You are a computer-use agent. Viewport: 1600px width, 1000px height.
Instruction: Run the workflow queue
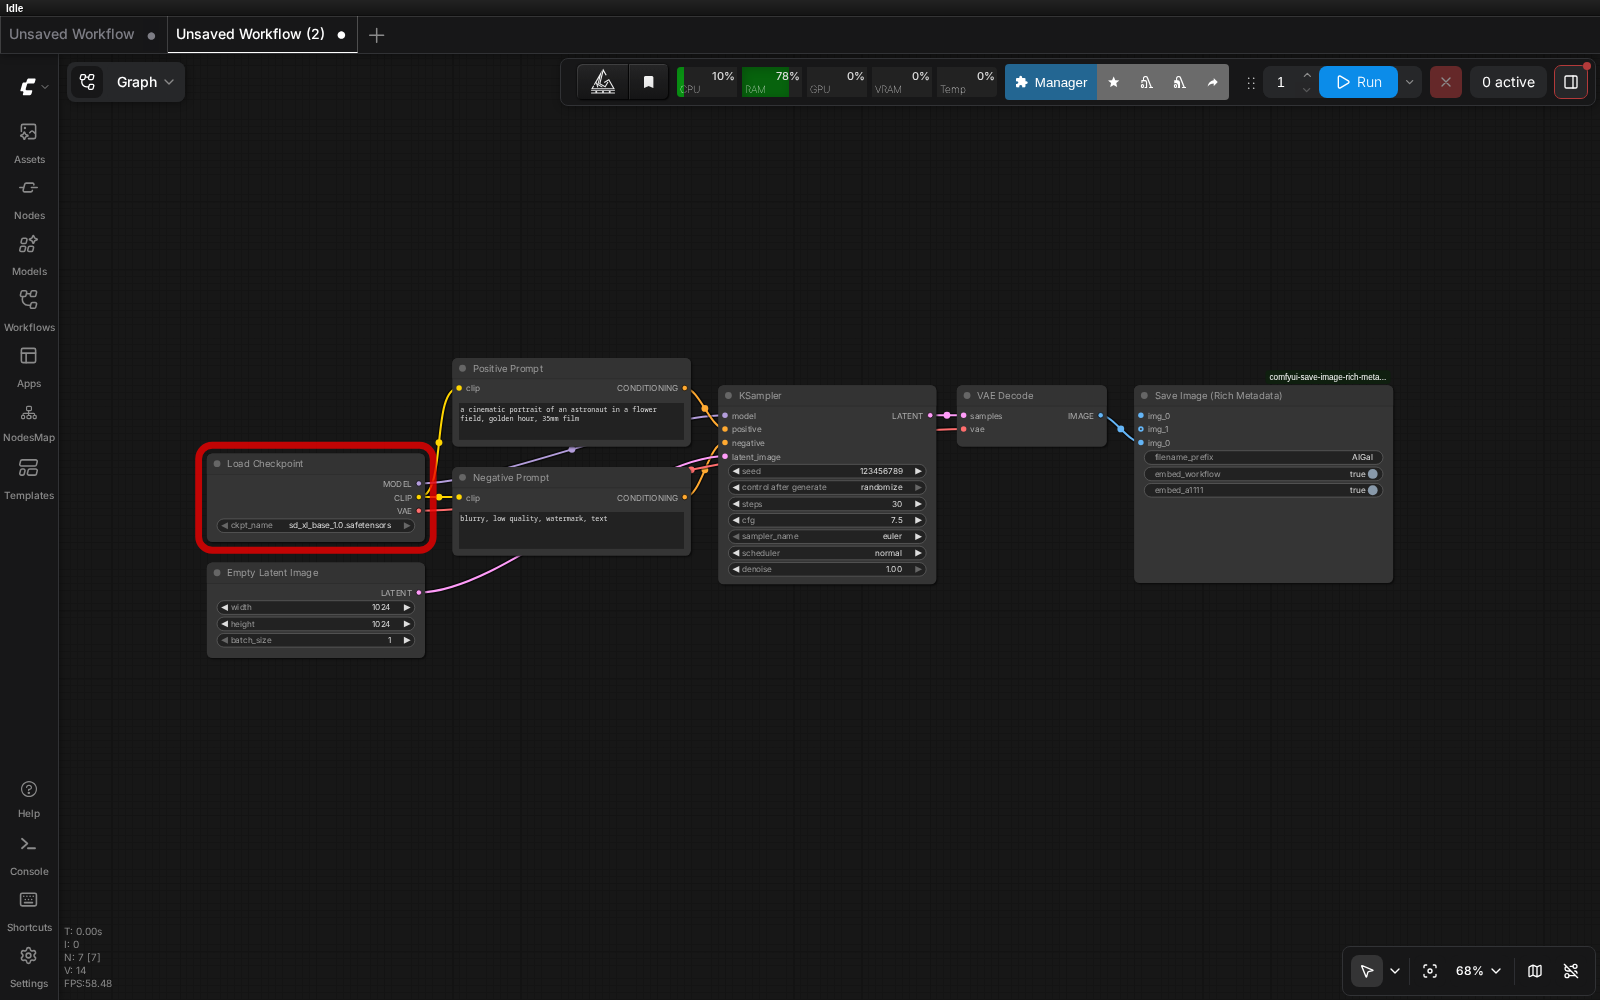point(1358,82)
